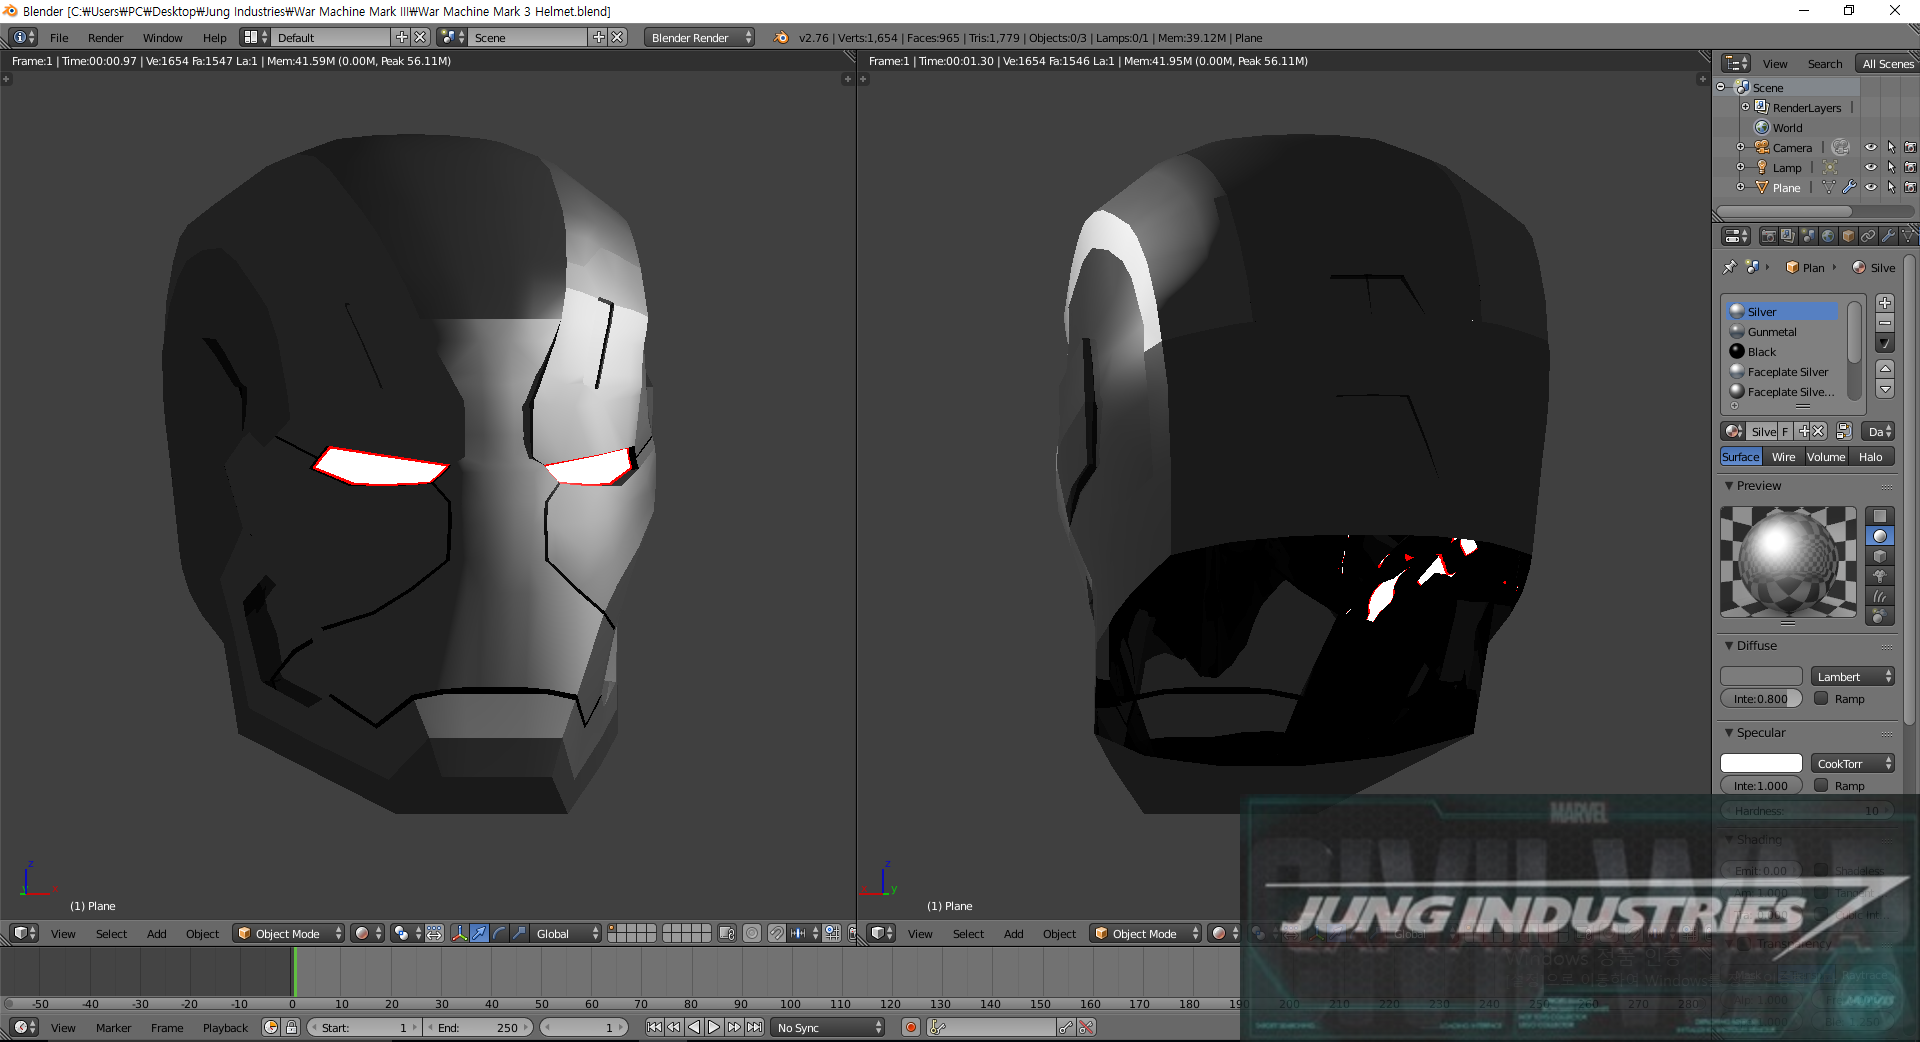Enable the scale manipulator in left viewport
Viewport: 1920px width, 1042px height.
click(x=519, y=933)
